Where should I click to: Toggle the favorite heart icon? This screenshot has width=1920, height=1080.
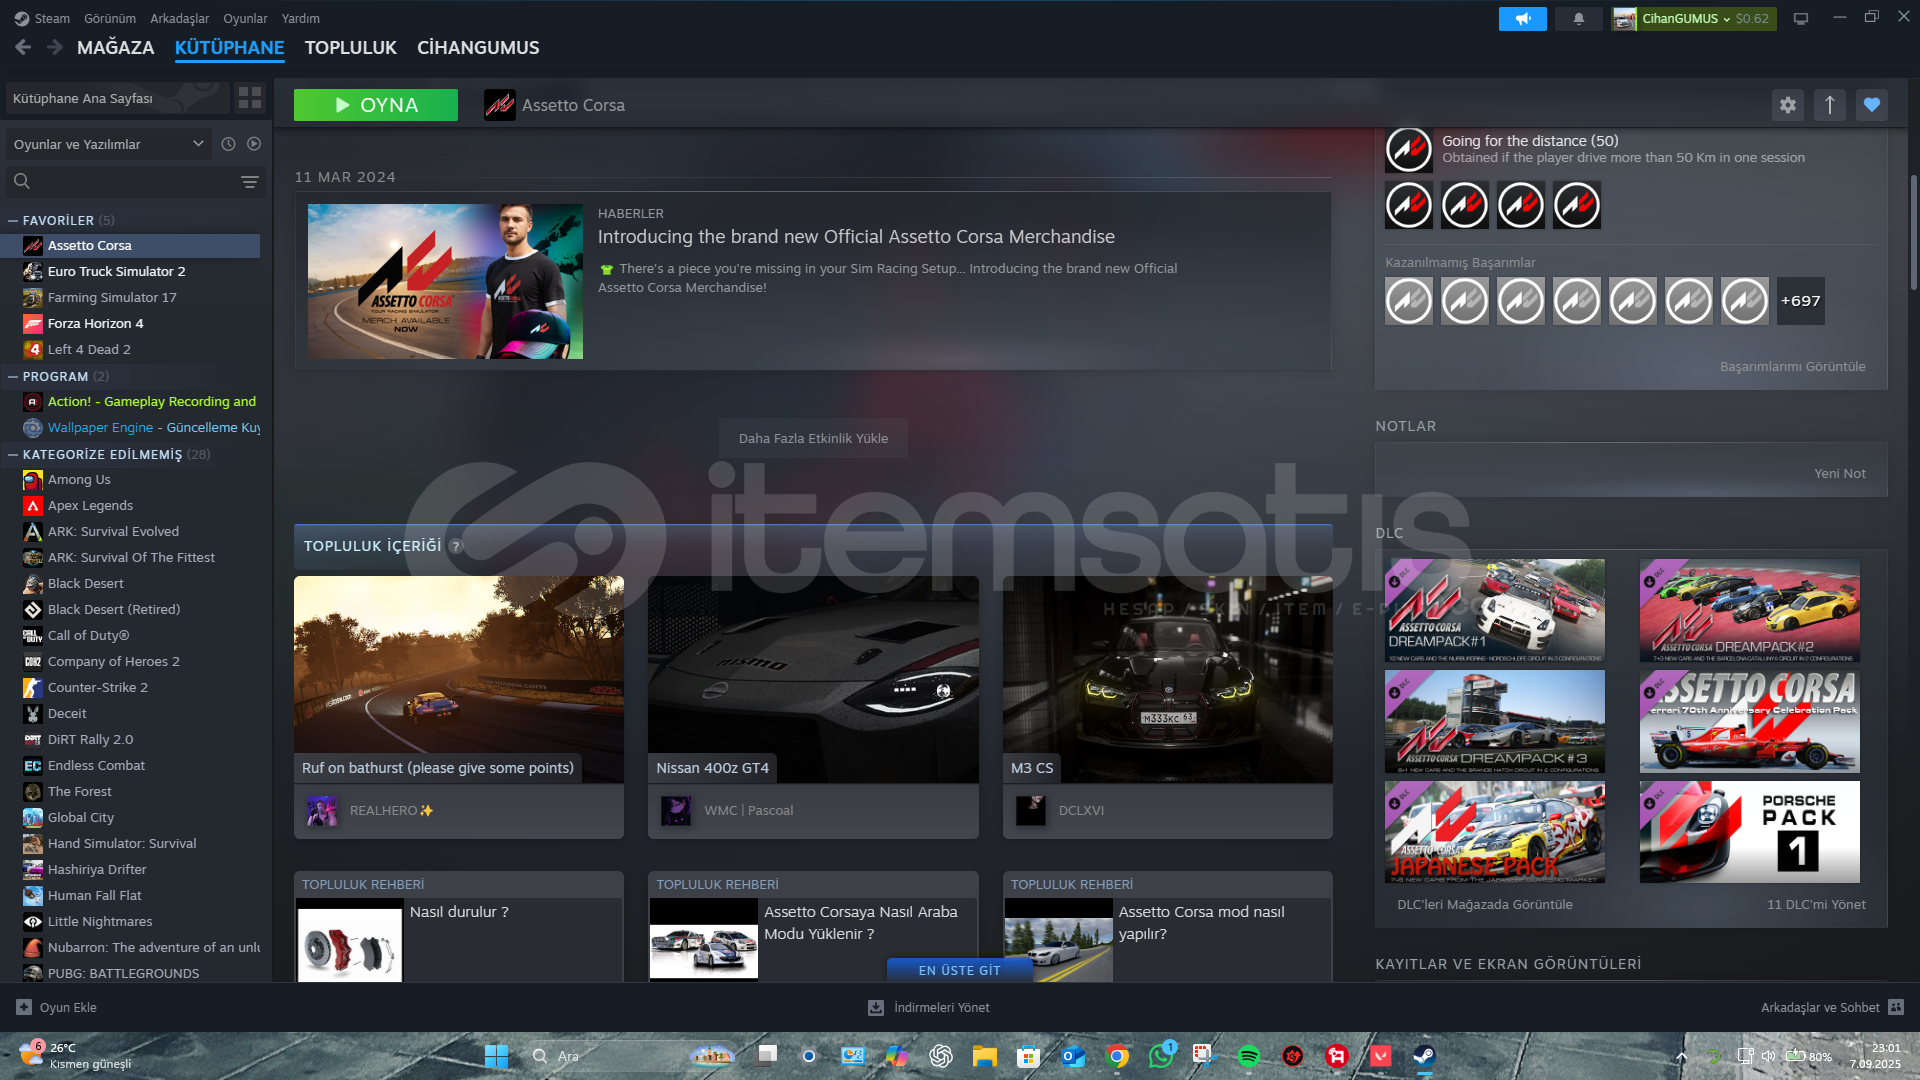(x=1871, y=105)
